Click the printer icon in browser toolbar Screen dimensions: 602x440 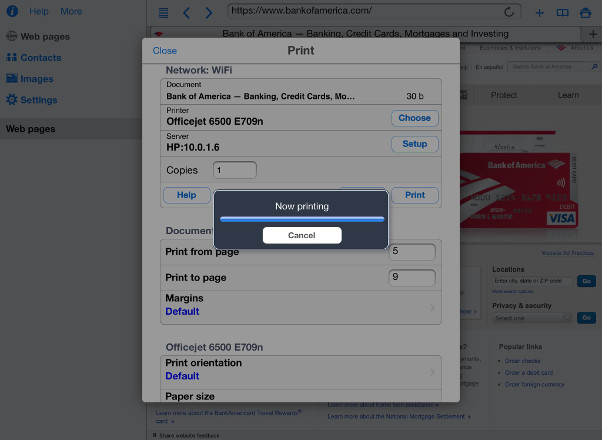(x=585, y=13)
